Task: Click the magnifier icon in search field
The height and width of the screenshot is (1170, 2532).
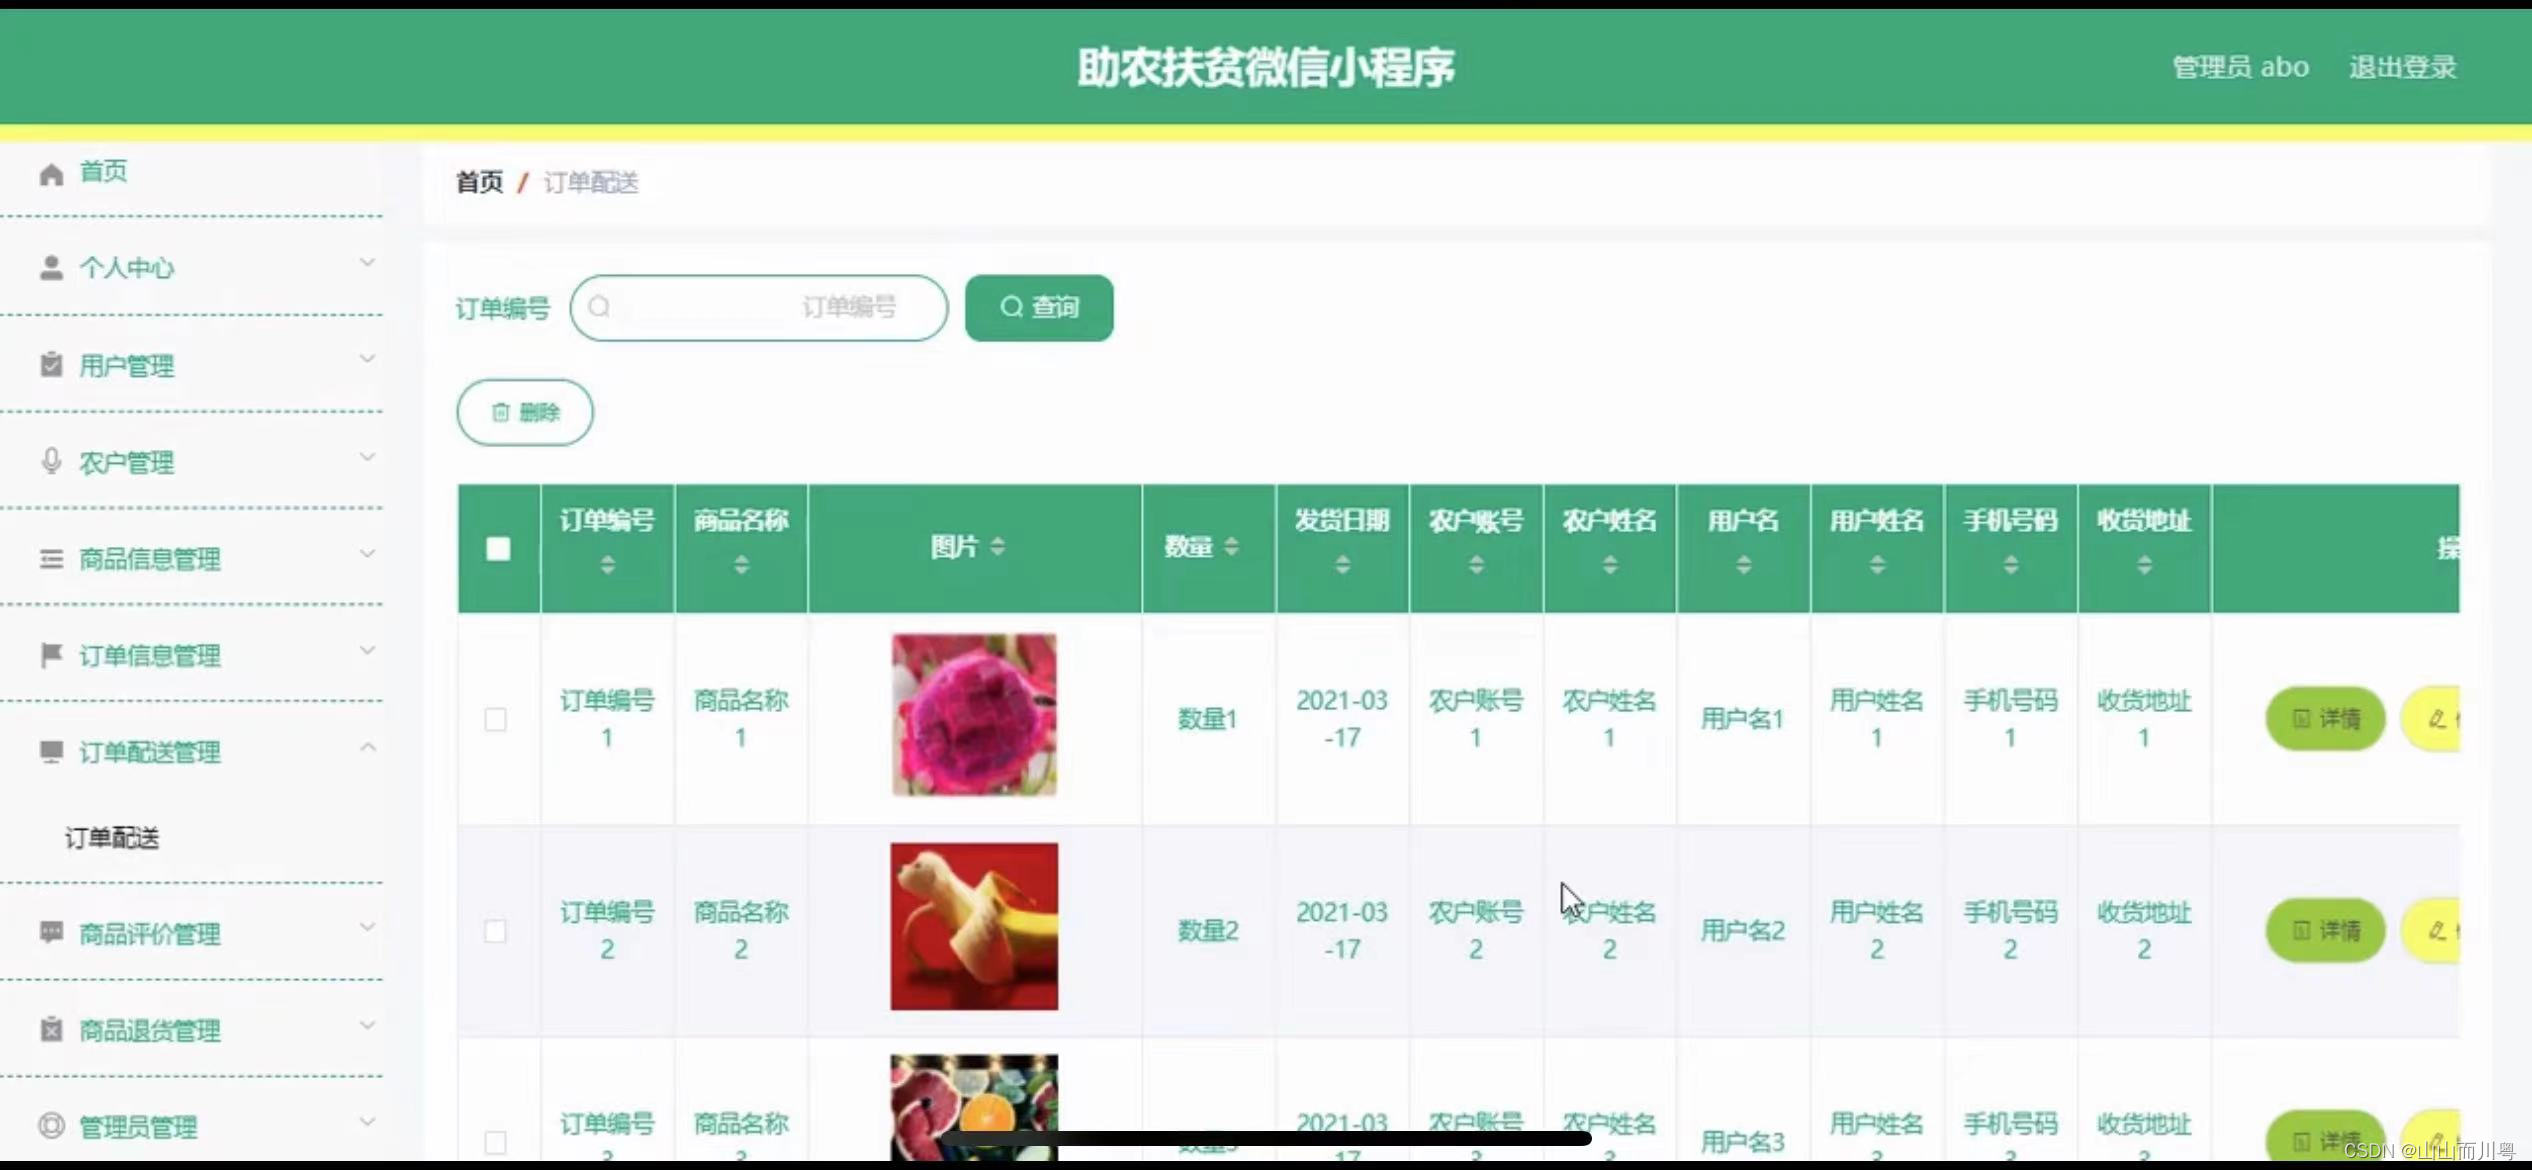Action: (x=599, y=307)
